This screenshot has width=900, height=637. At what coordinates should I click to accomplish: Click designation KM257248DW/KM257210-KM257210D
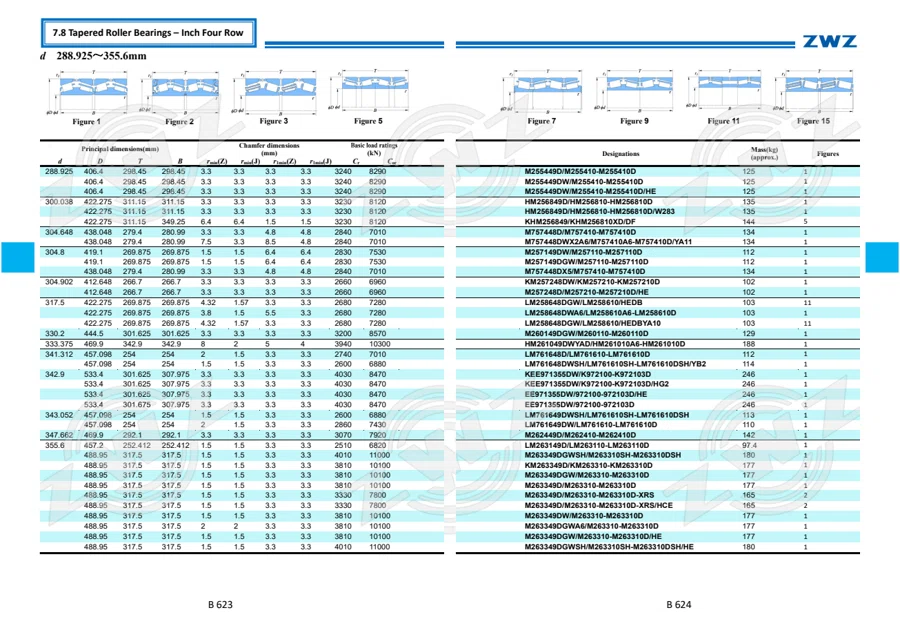592,282
